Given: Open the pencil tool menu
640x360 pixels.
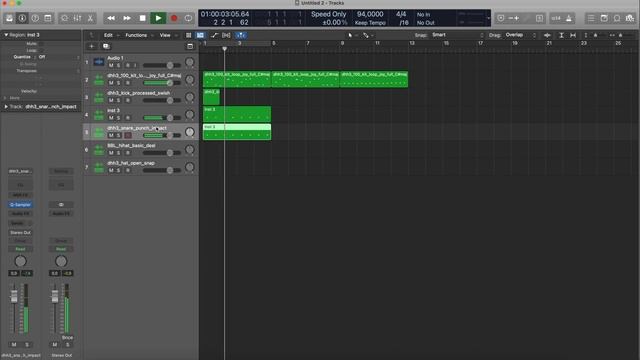Looking at the screenshot, I should (x=368, y=36).
